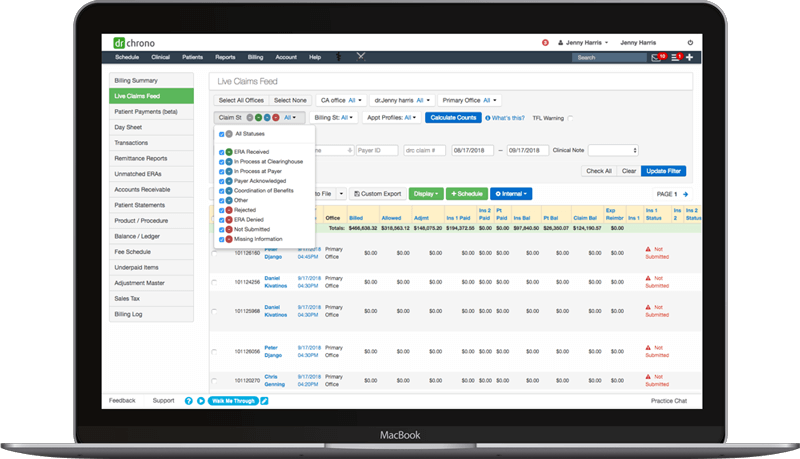This screenshot has width=800, height=459.
Task: Open the Reports menu
Action: click(225, 57)
